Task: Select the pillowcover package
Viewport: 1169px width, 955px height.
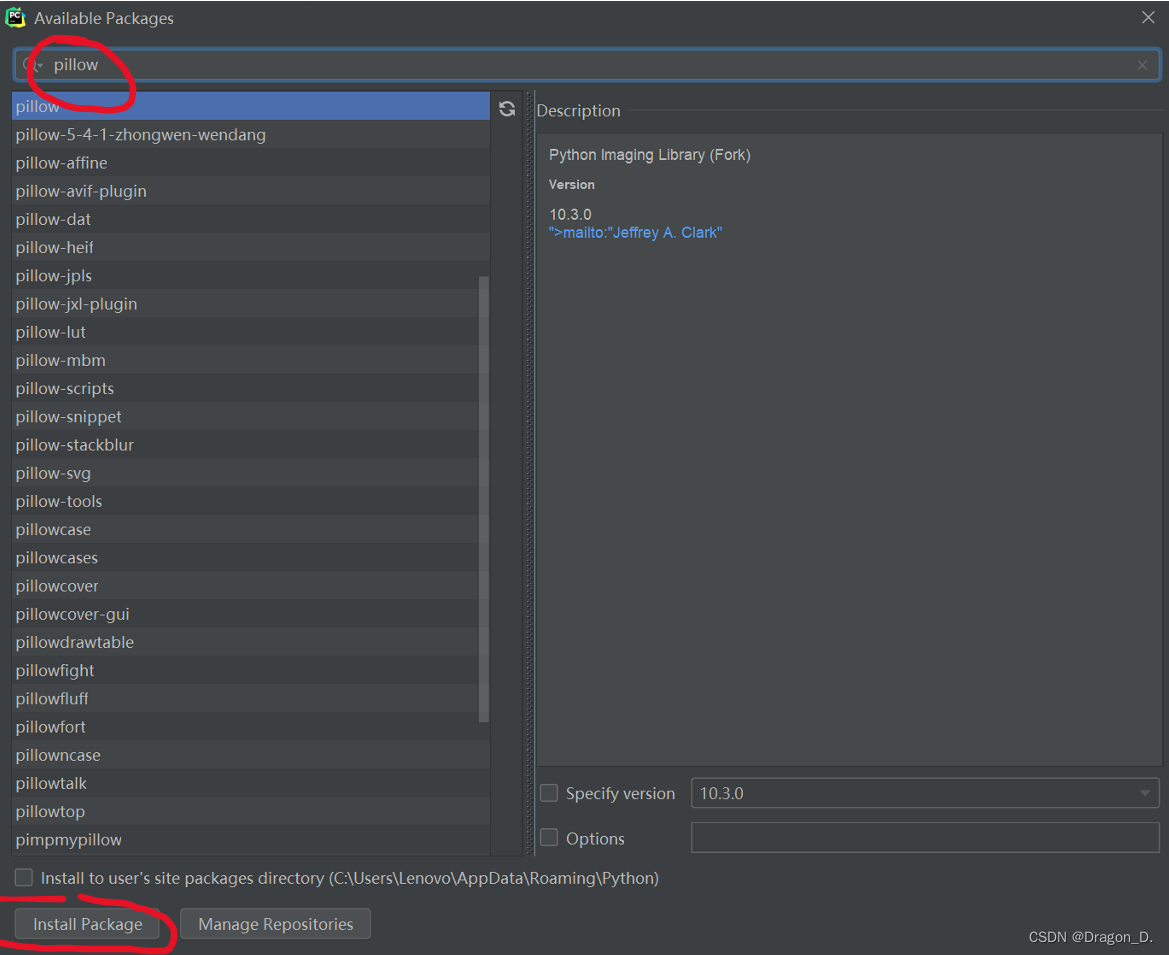Action: [251, 586]
